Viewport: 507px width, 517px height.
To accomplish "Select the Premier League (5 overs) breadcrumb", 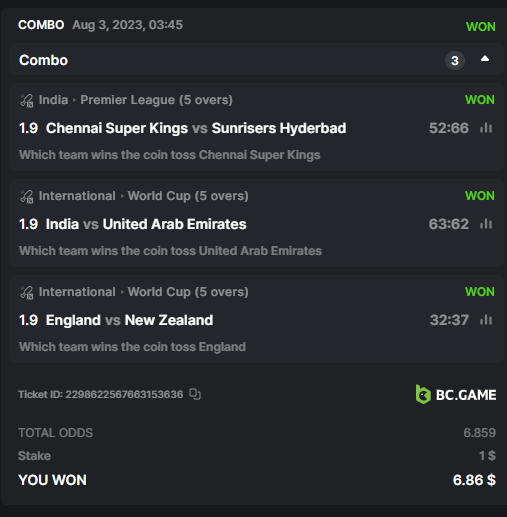I will coord(156,100).
